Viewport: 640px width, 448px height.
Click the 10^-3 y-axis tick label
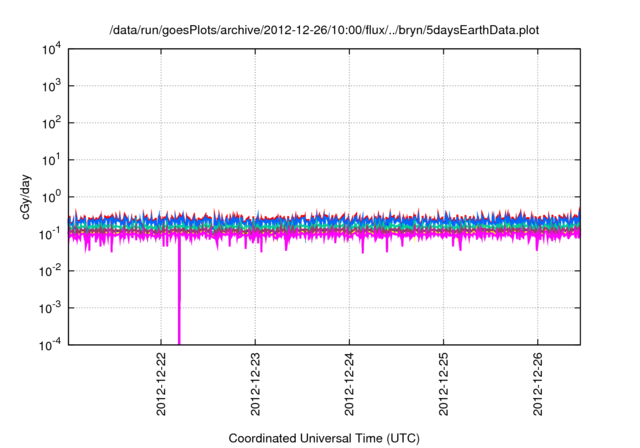click(x=50, y=308)
